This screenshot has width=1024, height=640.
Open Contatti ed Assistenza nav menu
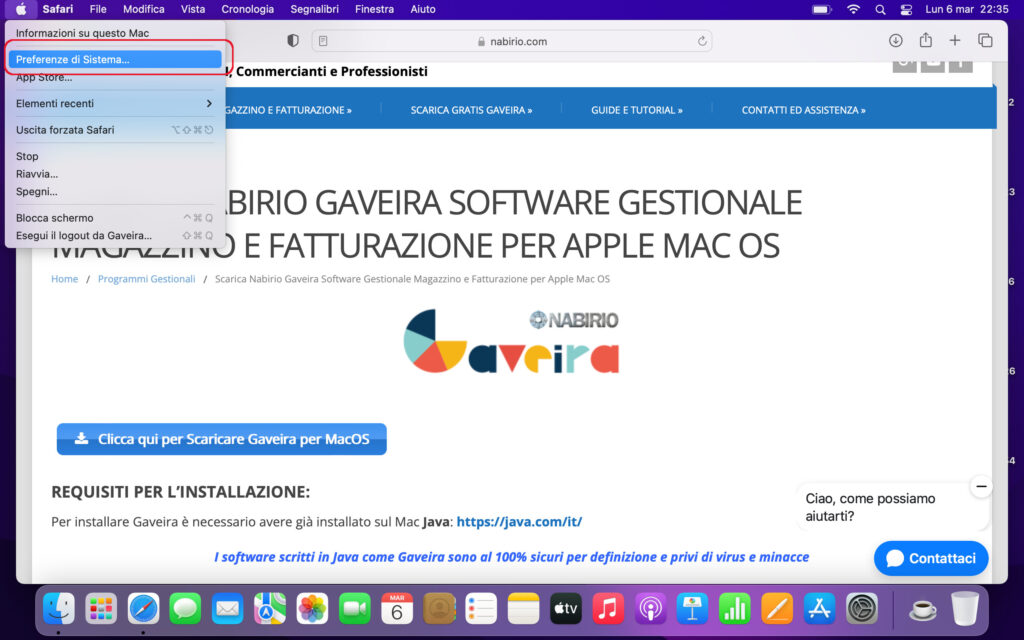point(803,110)
